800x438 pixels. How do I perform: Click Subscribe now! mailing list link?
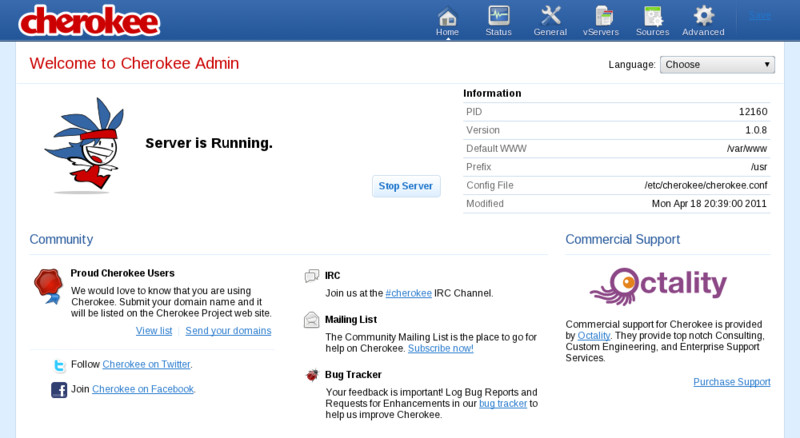pyautogui.click(x=441, y=348)
